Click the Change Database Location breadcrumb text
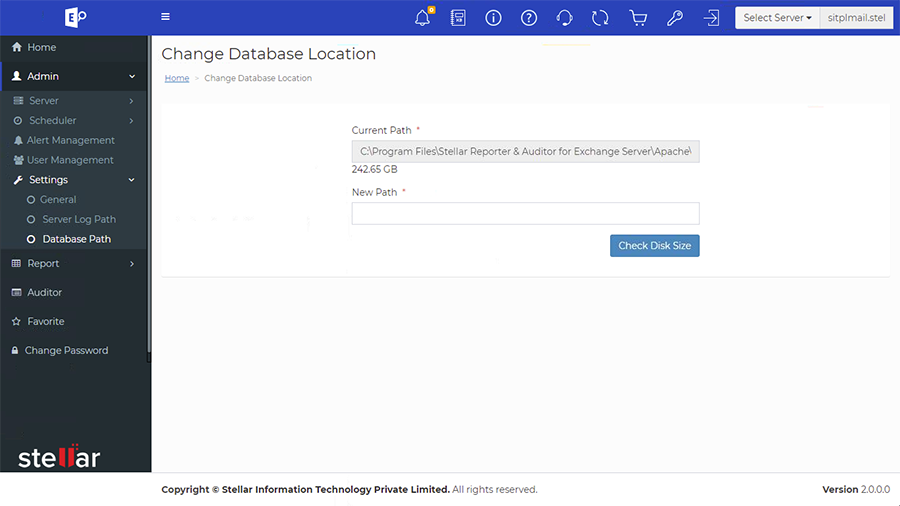The height and width of the screenshot is (506, 900). pyautogui.click(x=258, y=78)
